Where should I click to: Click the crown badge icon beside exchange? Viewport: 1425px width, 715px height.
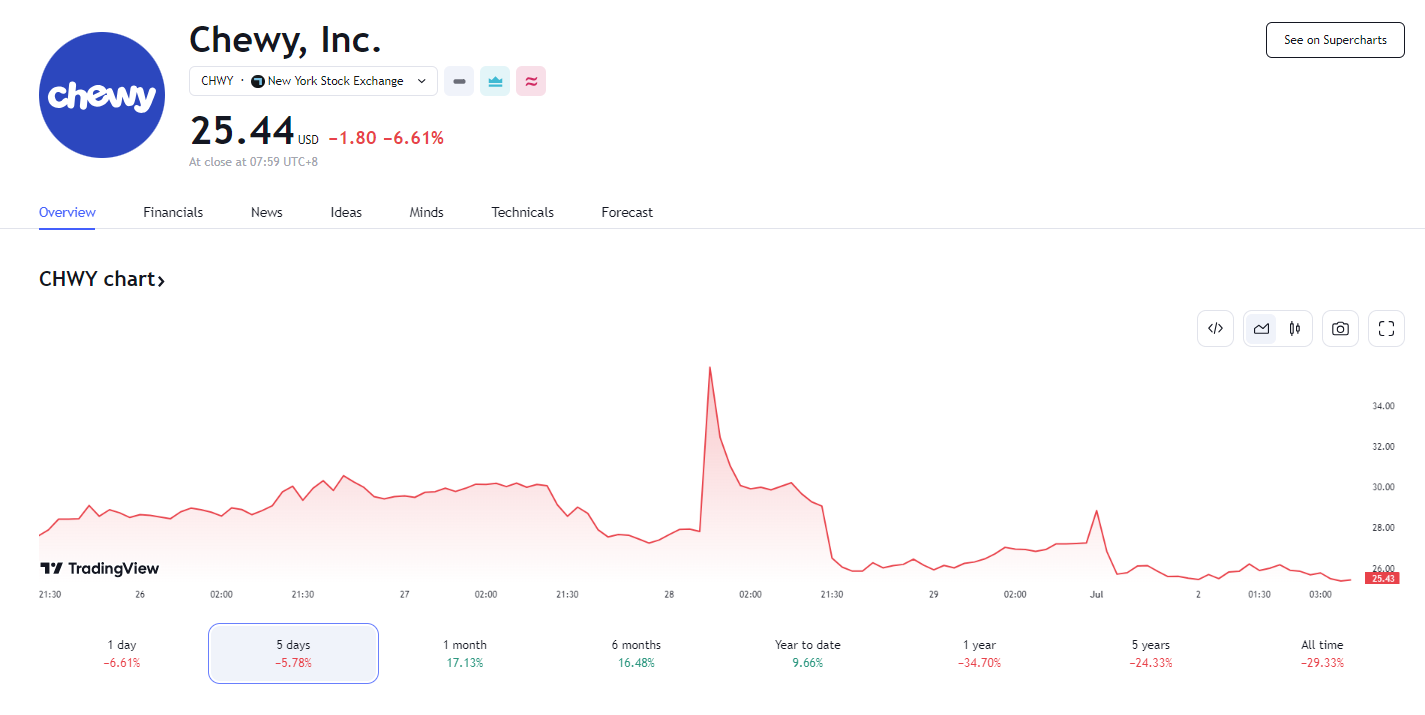495,81
